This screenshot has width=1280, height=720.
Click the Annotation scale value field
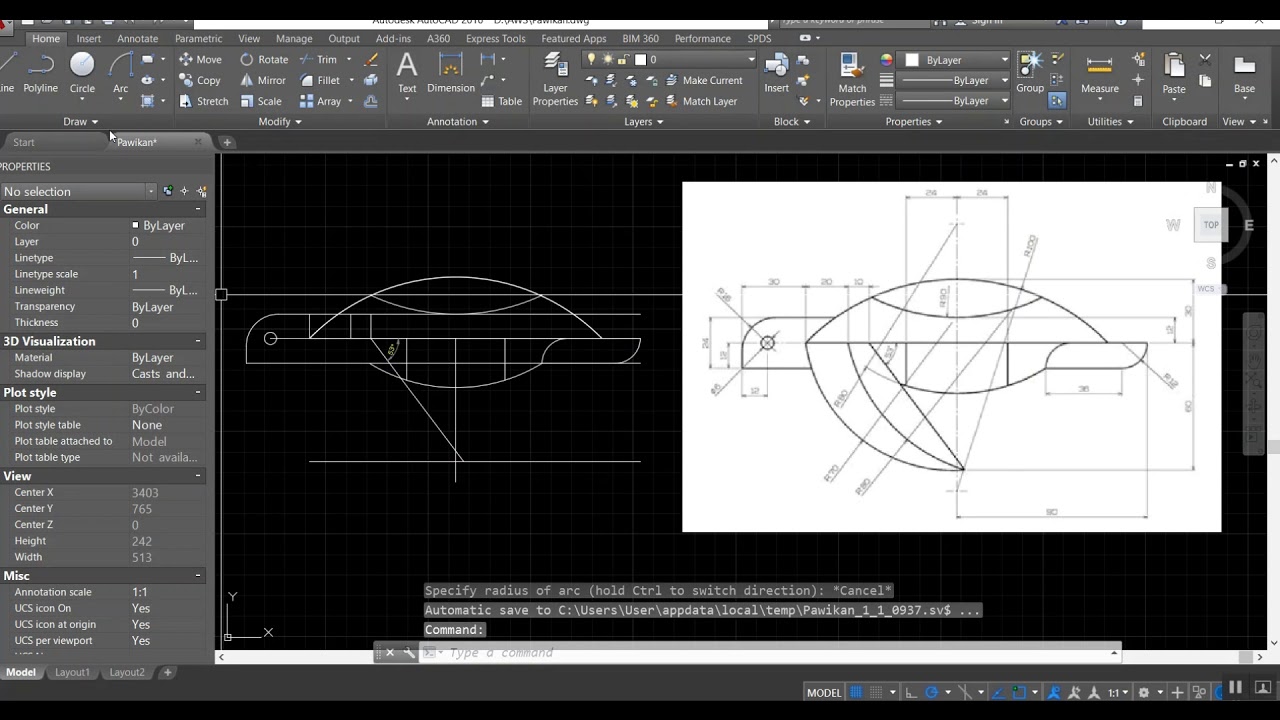coord(168,592)
